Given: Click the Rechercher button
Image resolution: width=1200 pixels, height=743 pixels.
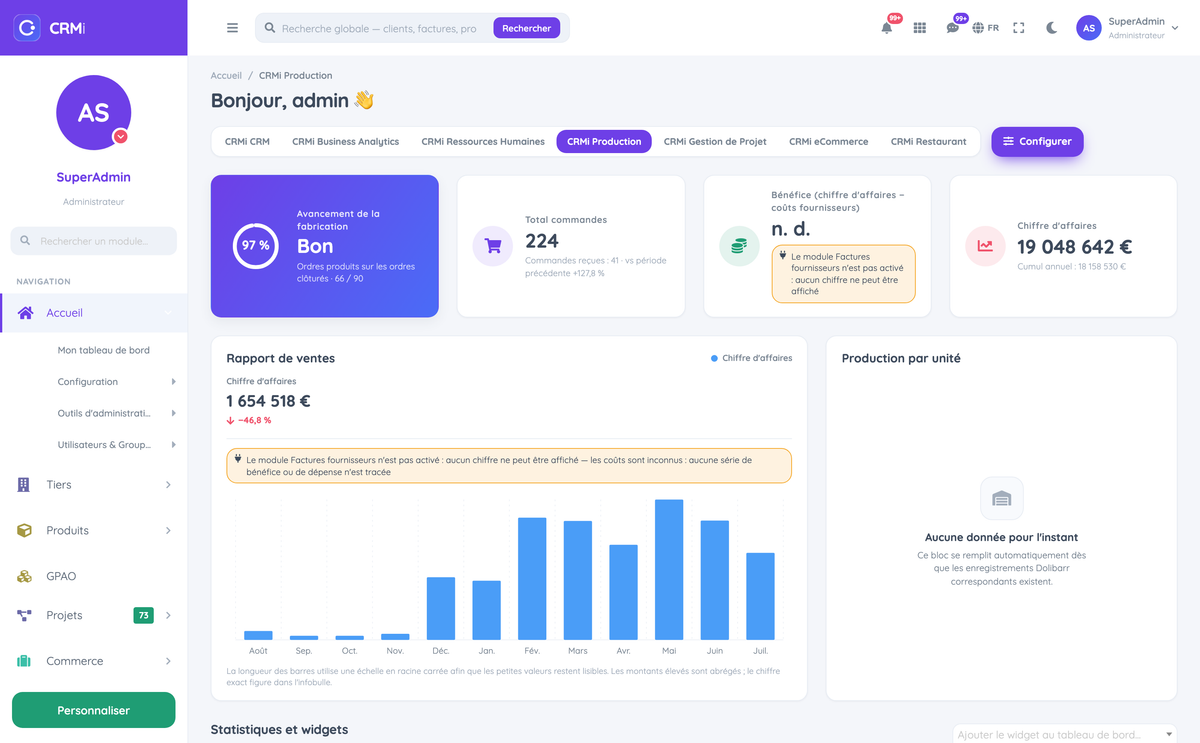Looking at the screenshot, I should tap(527, 28).
